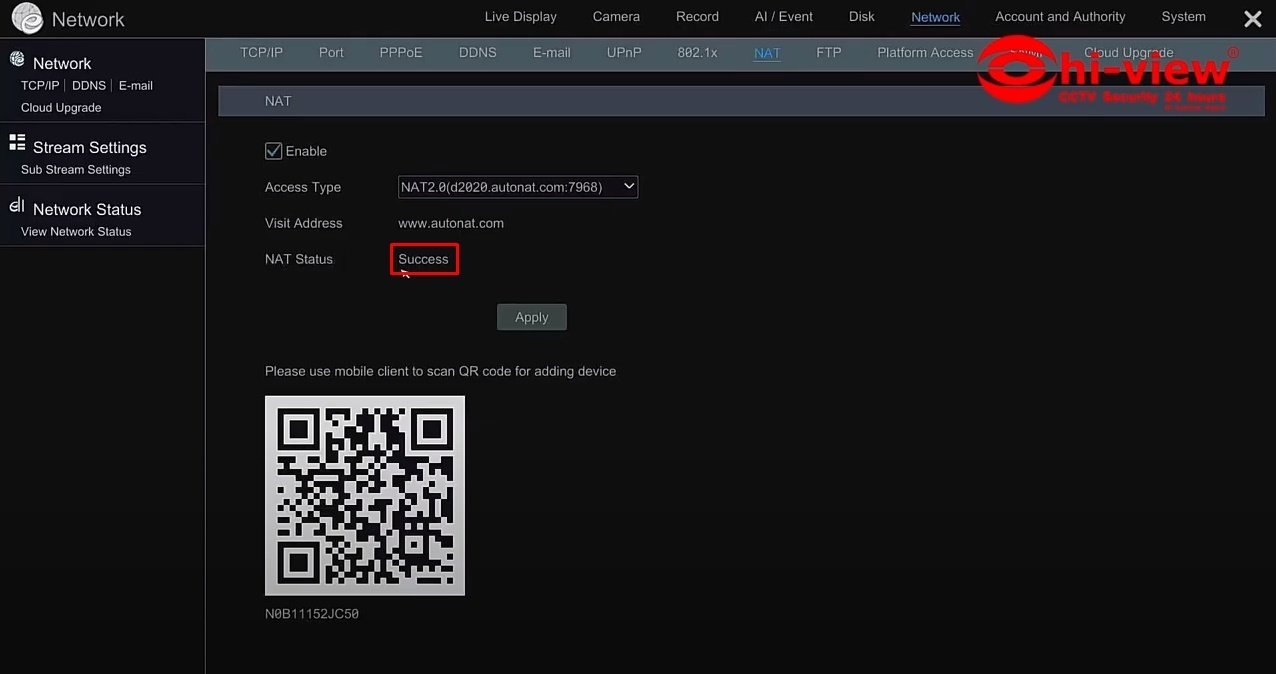
Task: Open the AI / Event menu
Action: tap(783, 17)
